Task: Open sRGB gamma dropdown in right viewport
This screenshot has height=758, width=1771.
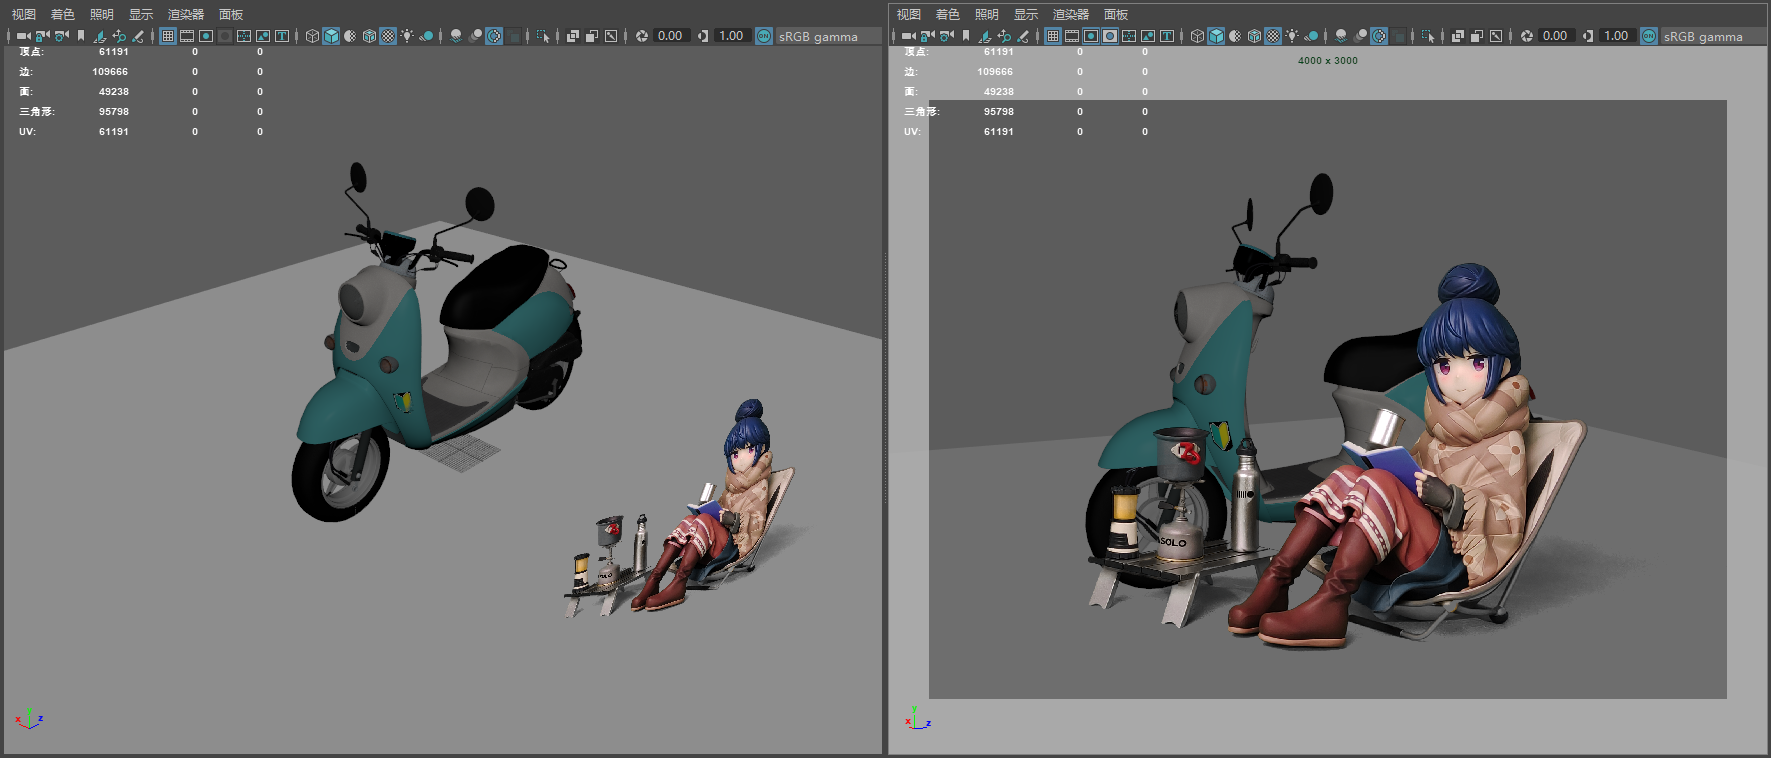Action: click(x=1703, y=36)
